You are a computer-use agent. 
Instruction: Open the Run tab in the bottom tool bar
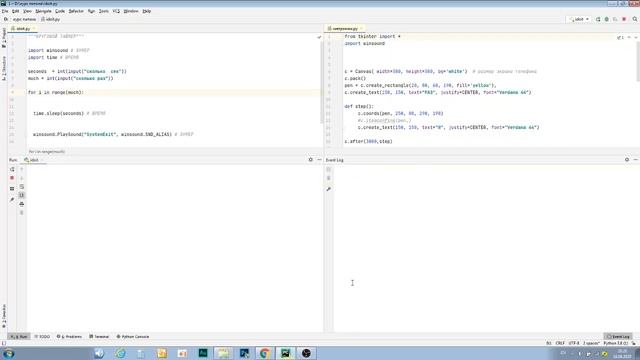pyautogui.click(x=19, y=337)
